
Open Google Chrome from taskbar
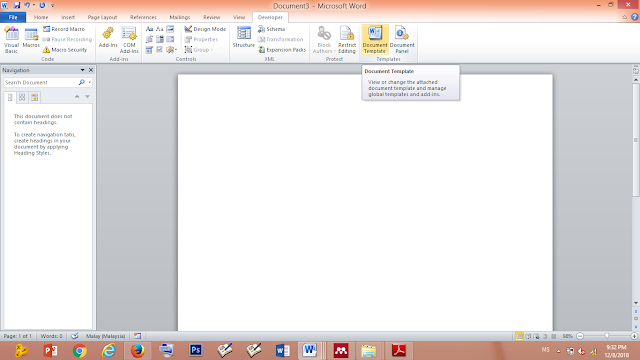(80, 351)
